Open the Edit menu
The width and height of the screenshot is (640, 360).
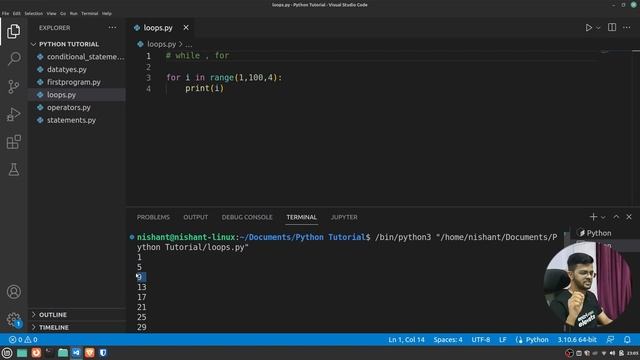[x=16, y=13]
